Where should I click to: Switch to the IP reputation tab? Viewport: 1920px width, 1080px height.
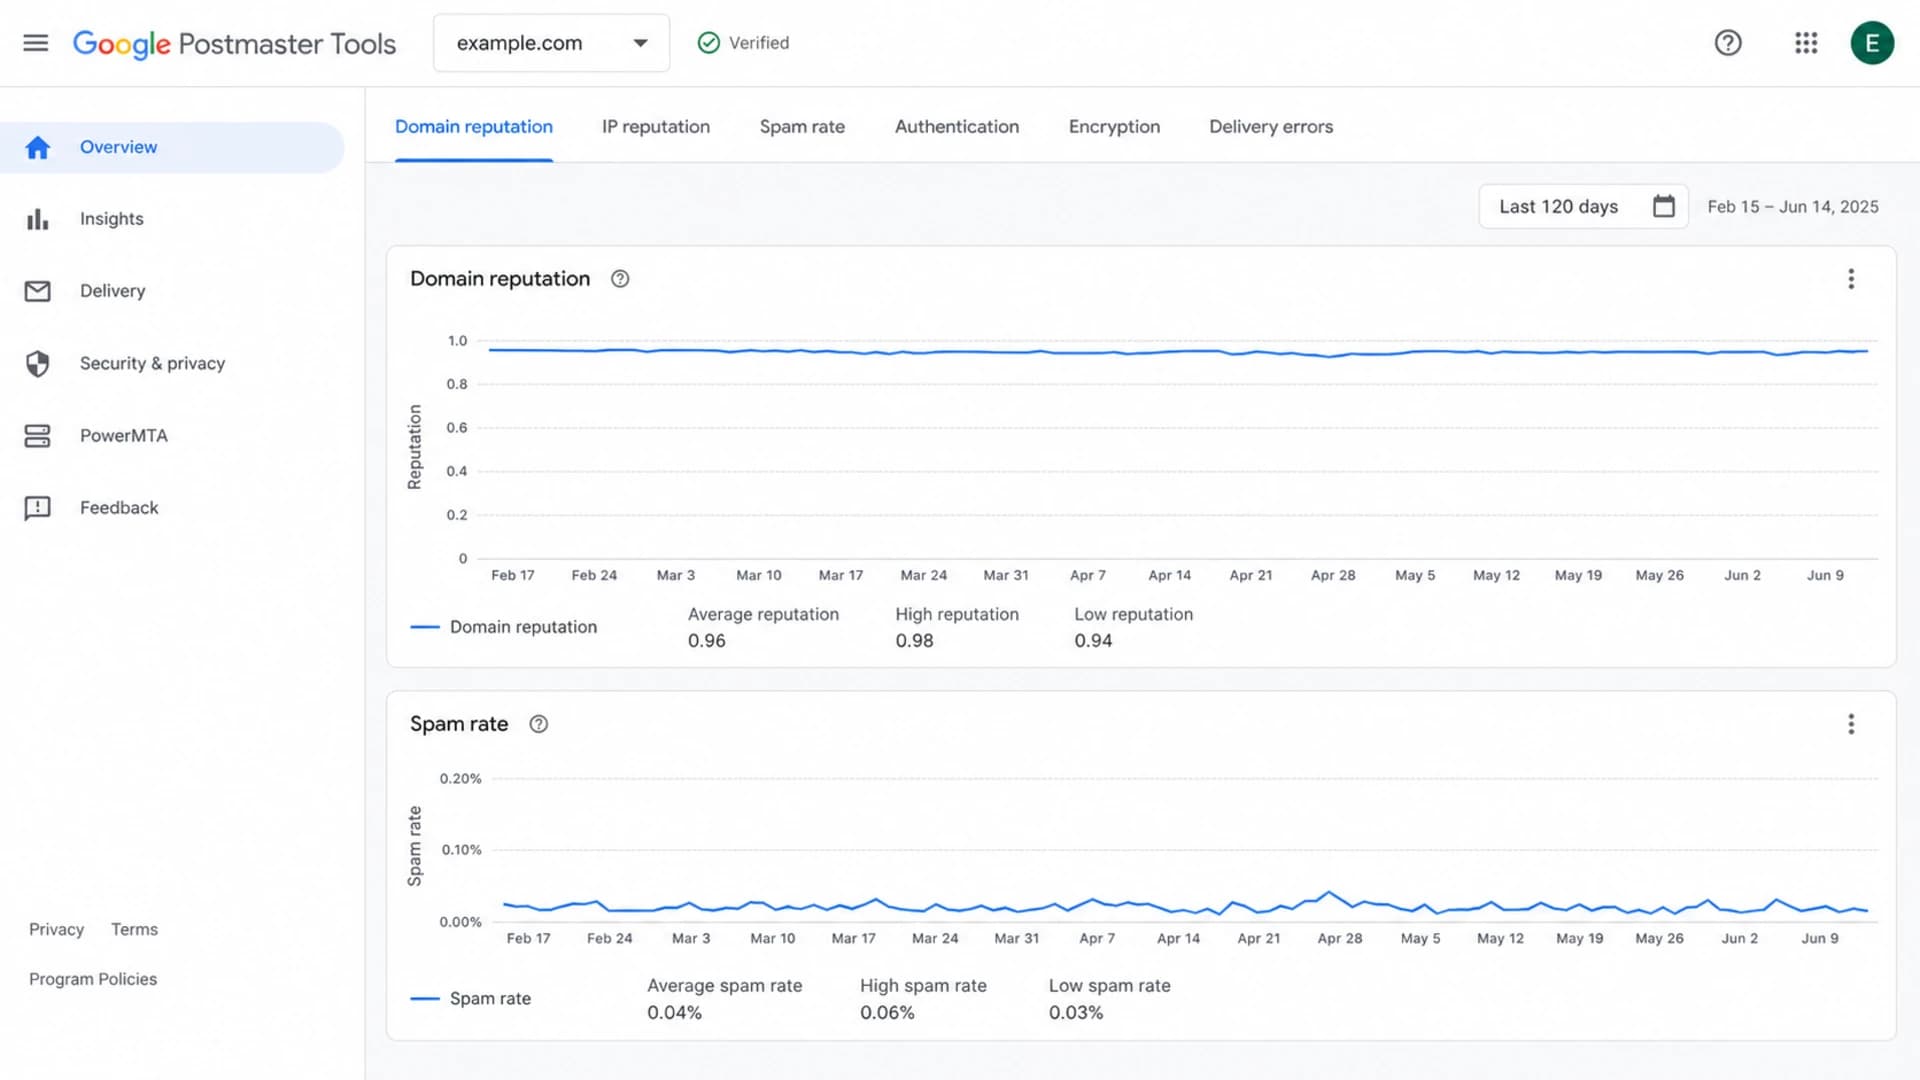point(656,127)
